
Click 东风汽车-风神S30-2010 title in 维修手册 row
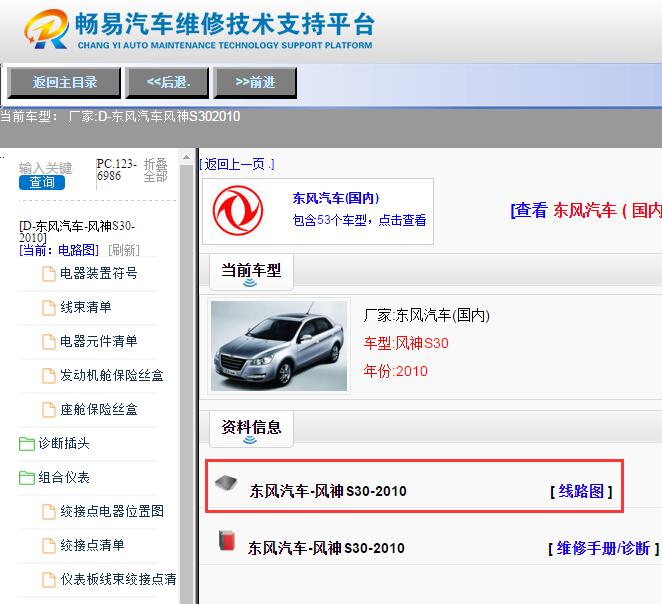[326, 548]
